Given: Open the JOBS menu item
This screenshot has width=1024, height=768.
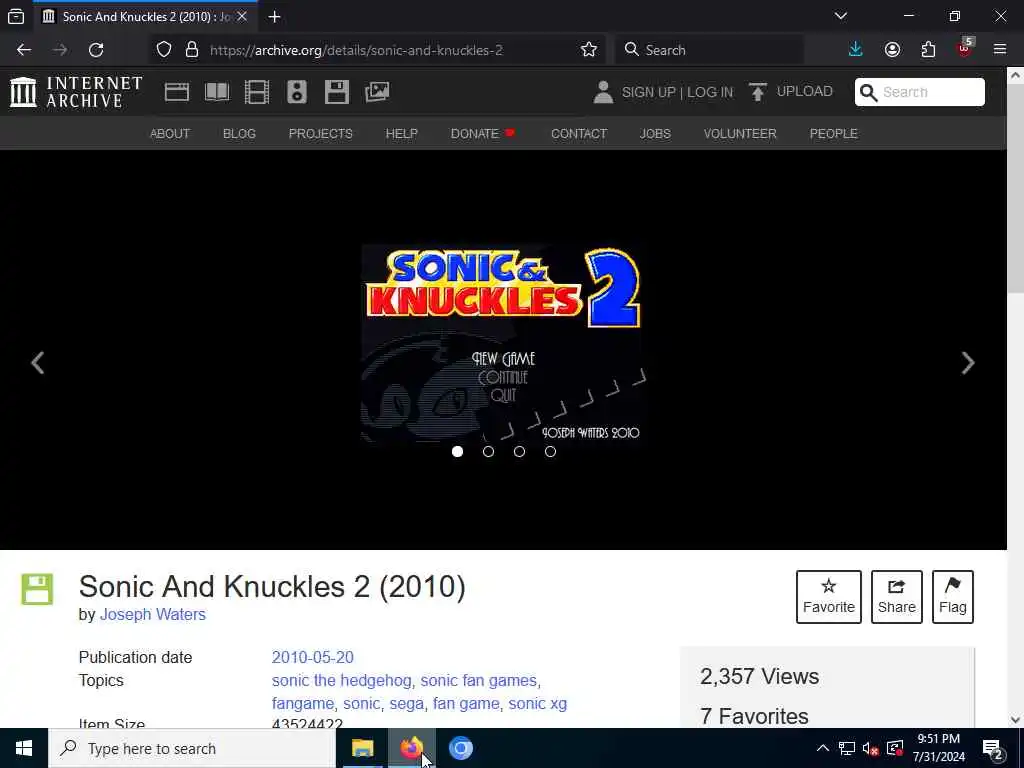Looking at the screenshot, I should click(655, 133).
